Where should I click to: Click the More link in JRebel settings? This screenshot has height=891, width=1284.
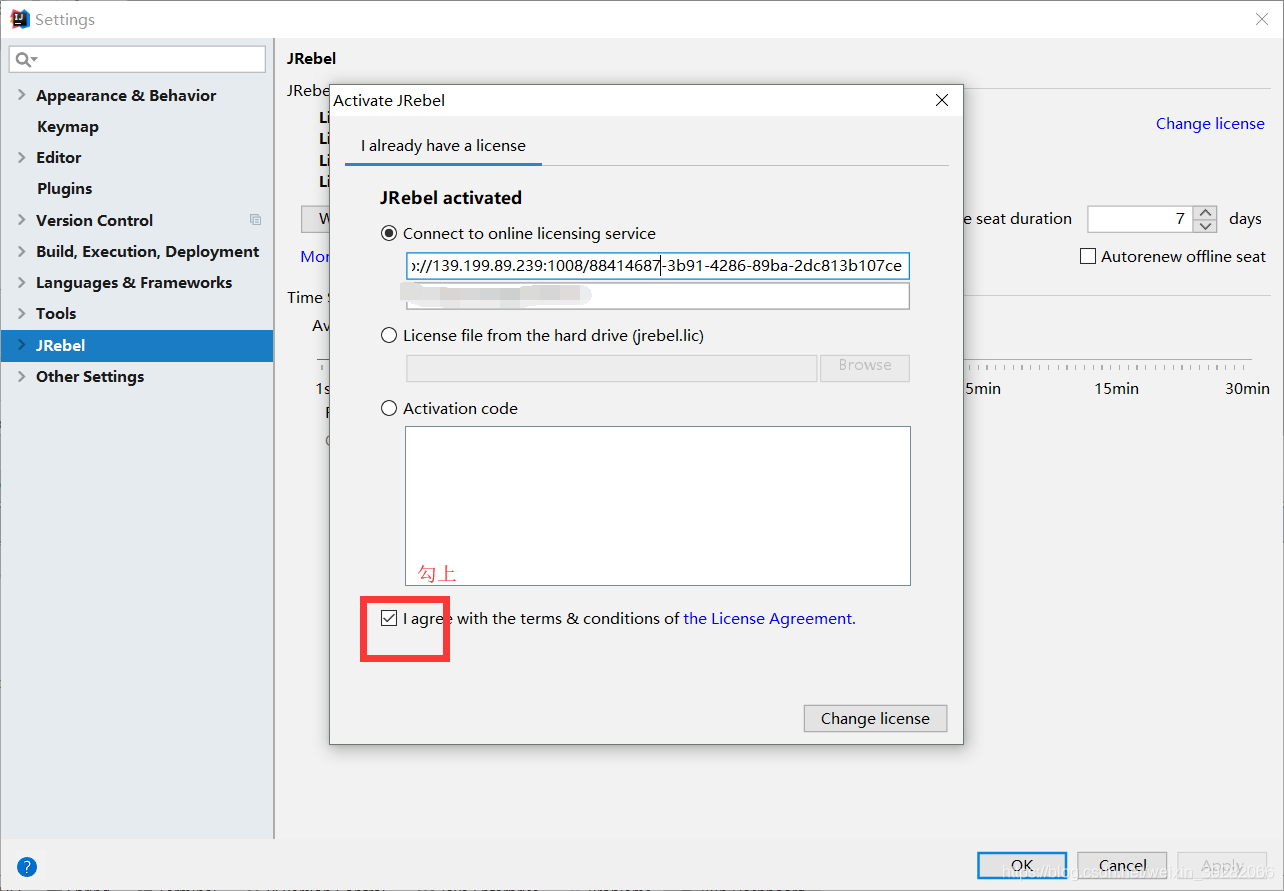[315, 257]
